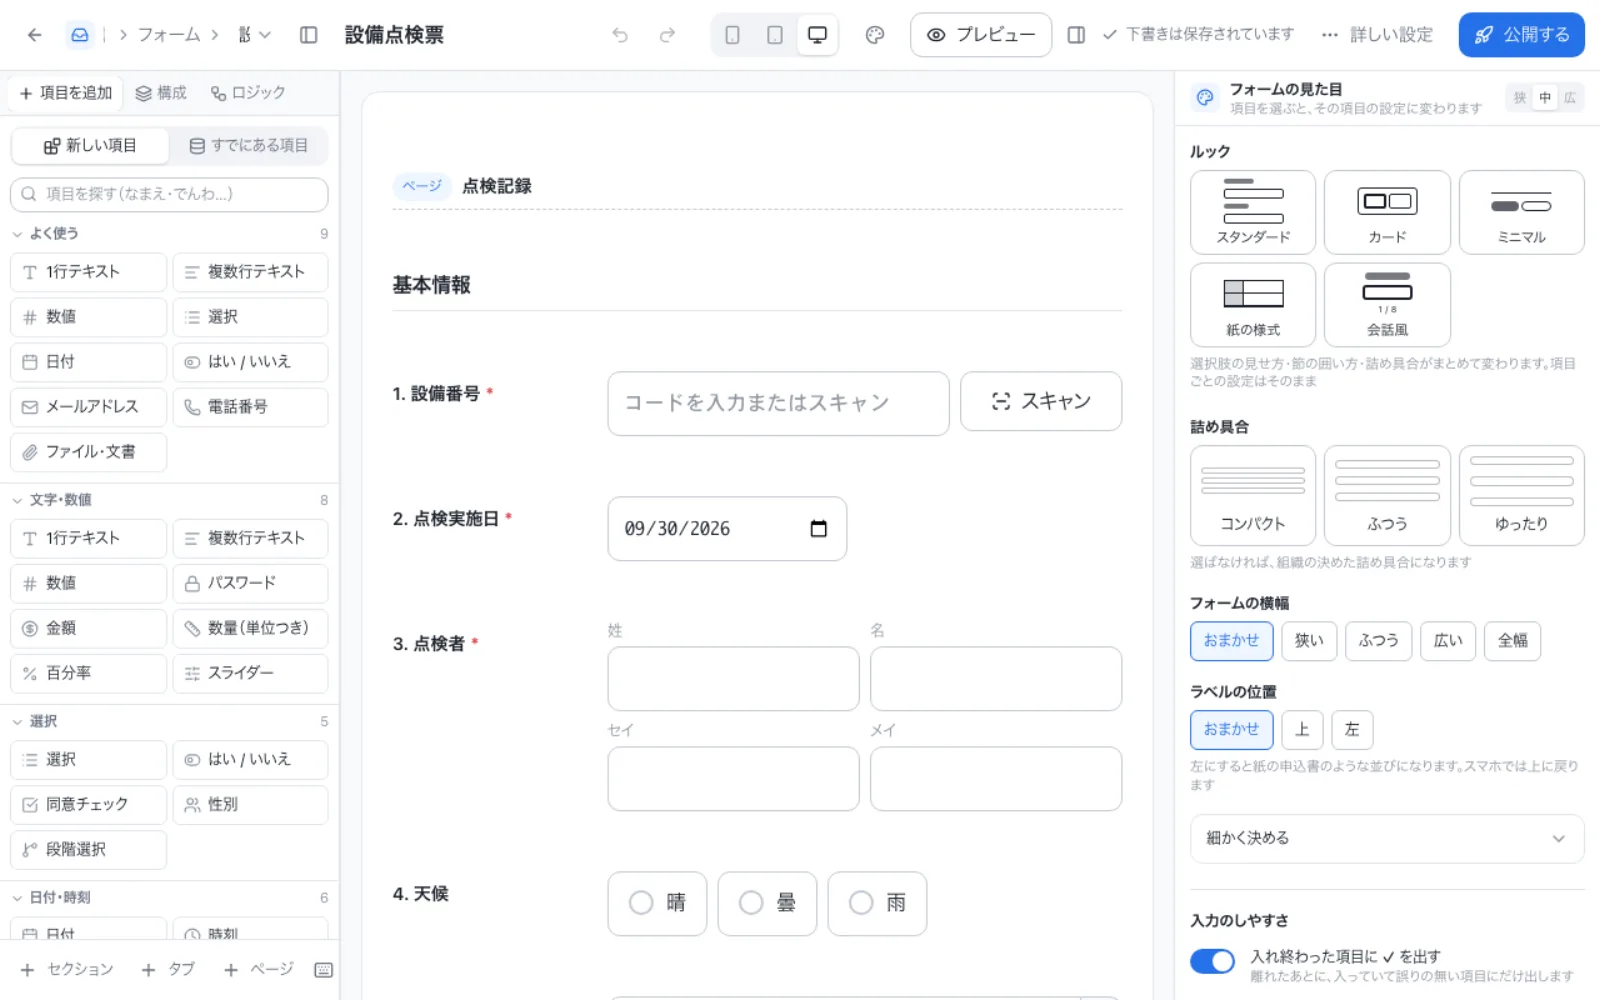Click the プレビュー button
Viewport: 1600px width, 1000px height.
(x=981, y=35)
